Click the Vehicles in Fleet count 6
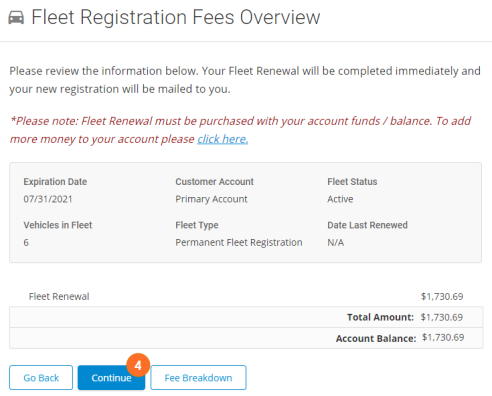 (x=26, y=242)
